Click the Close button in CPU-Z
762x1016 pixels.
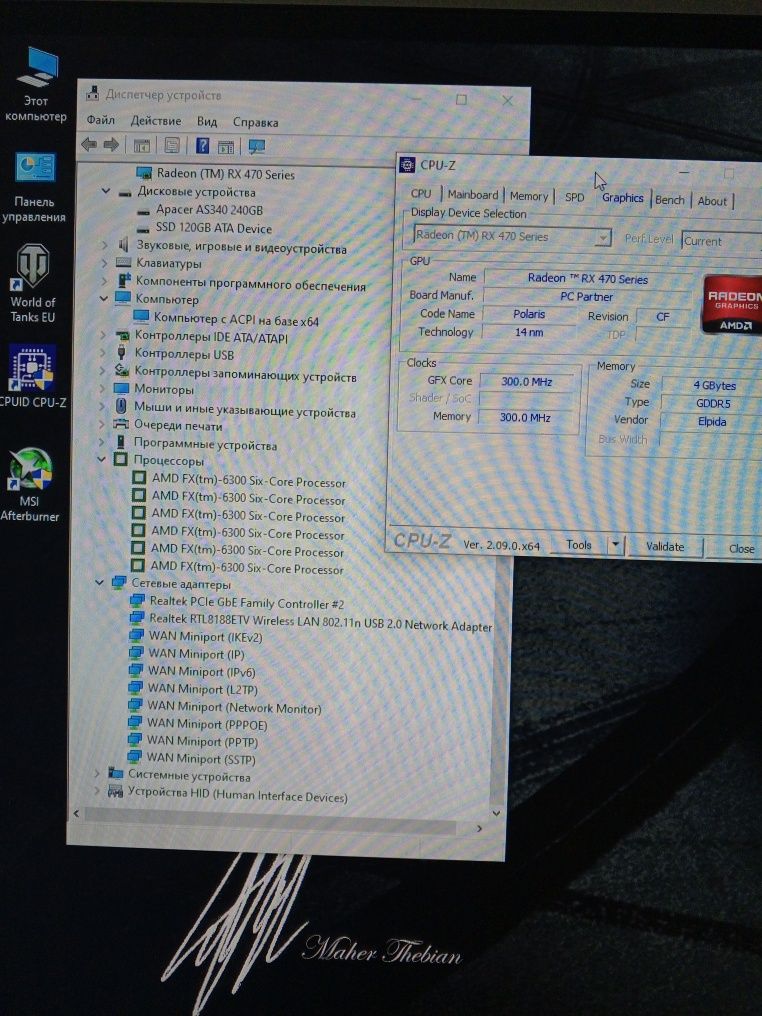741,548
